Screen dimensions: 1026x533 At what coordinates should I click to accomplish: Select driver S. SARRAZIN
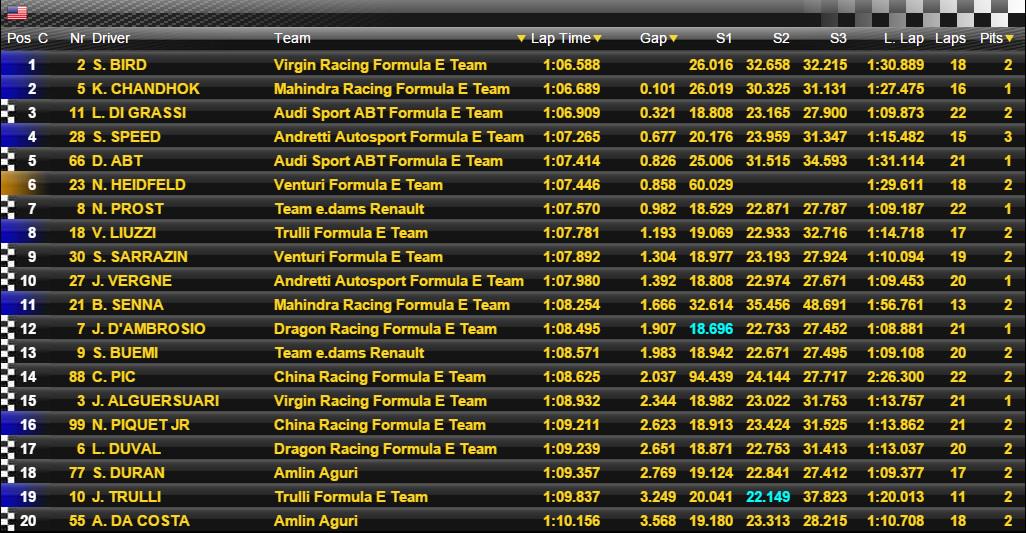coord(140,256)
